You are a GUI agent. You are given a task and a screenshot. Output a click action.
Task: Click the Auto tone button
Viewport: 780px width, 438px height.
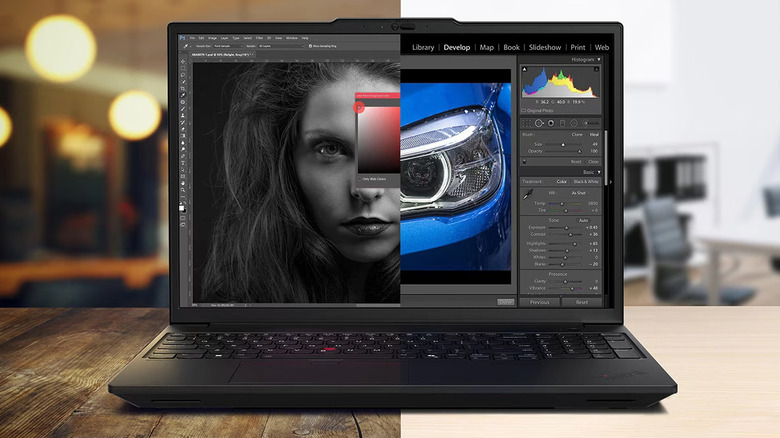click(x=584, y=220)
